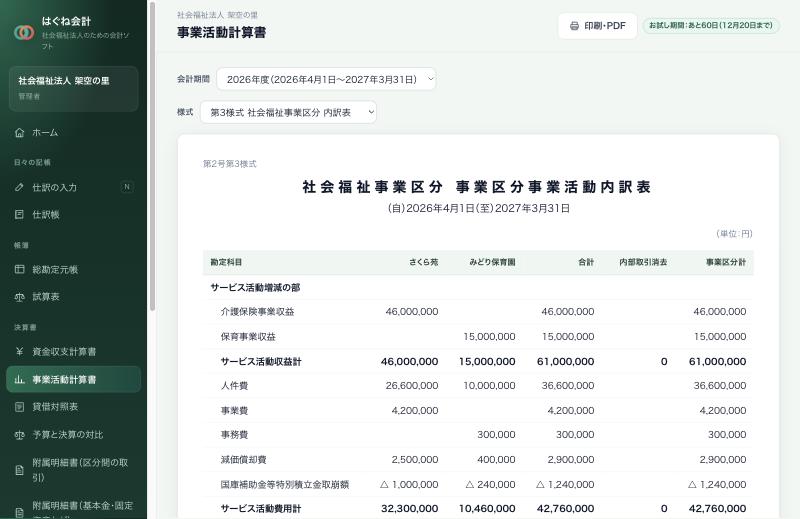Open the 試算表 page
The image size is (800, 519).
[73, 297]
